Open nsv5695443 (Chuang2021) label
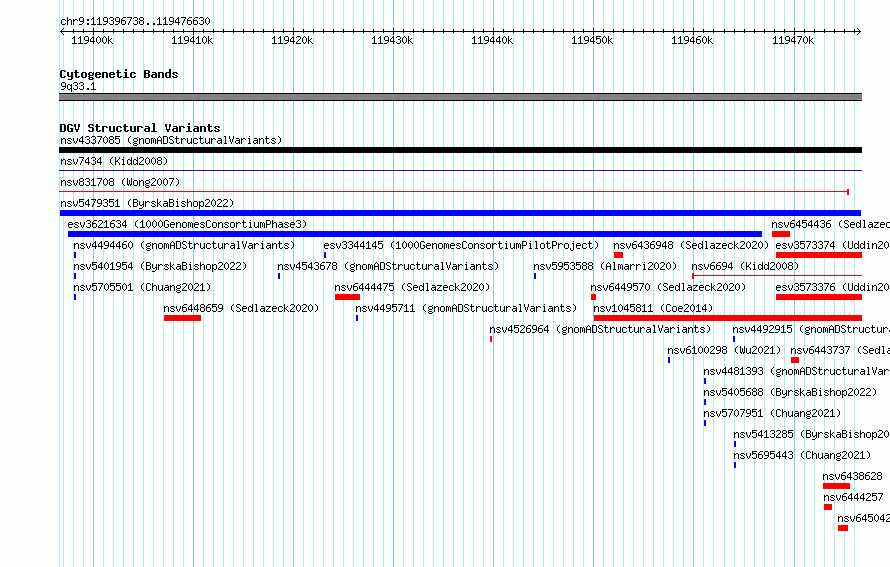The height and width of the screenshot is (567, 890). click(802, 455)
